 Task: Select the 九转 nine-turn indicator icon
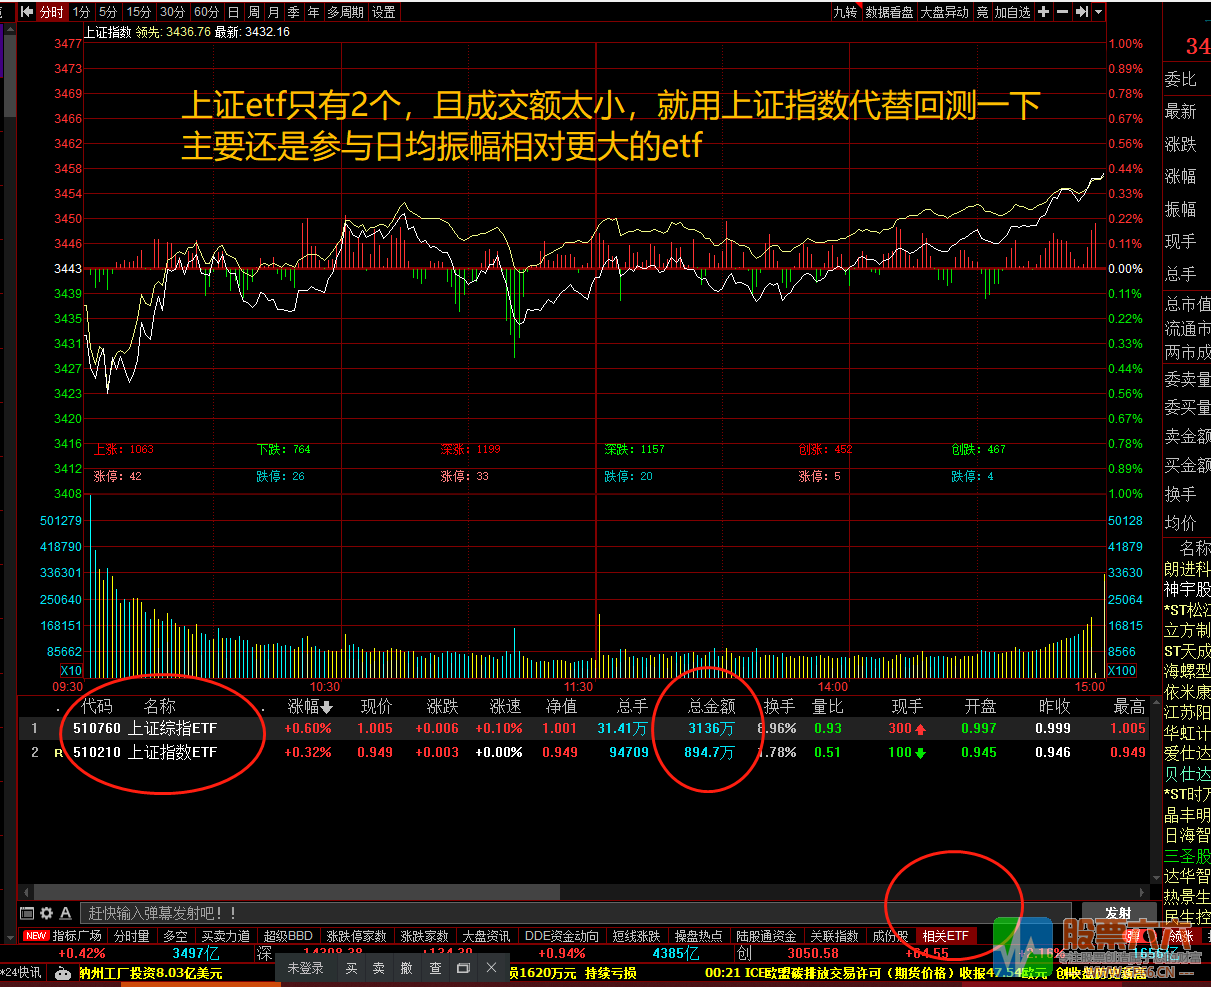(x=846, y=12)
